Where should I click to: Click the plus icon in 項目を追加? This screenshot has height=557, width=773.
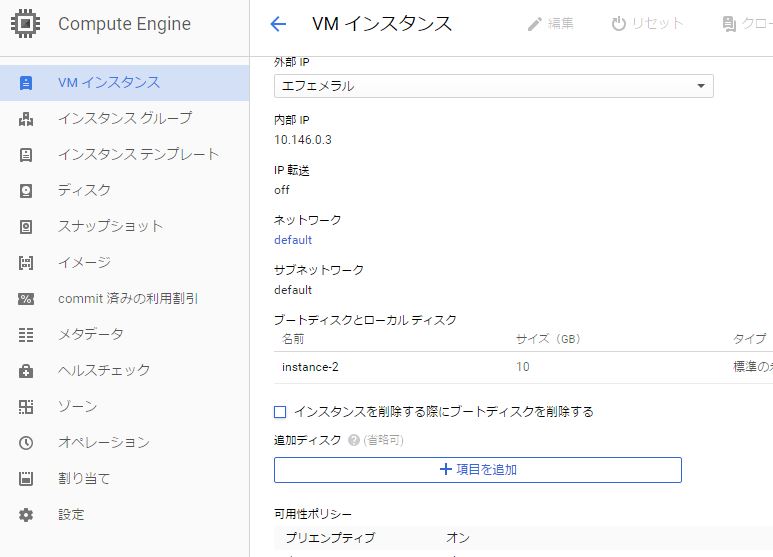coord(446,469)
